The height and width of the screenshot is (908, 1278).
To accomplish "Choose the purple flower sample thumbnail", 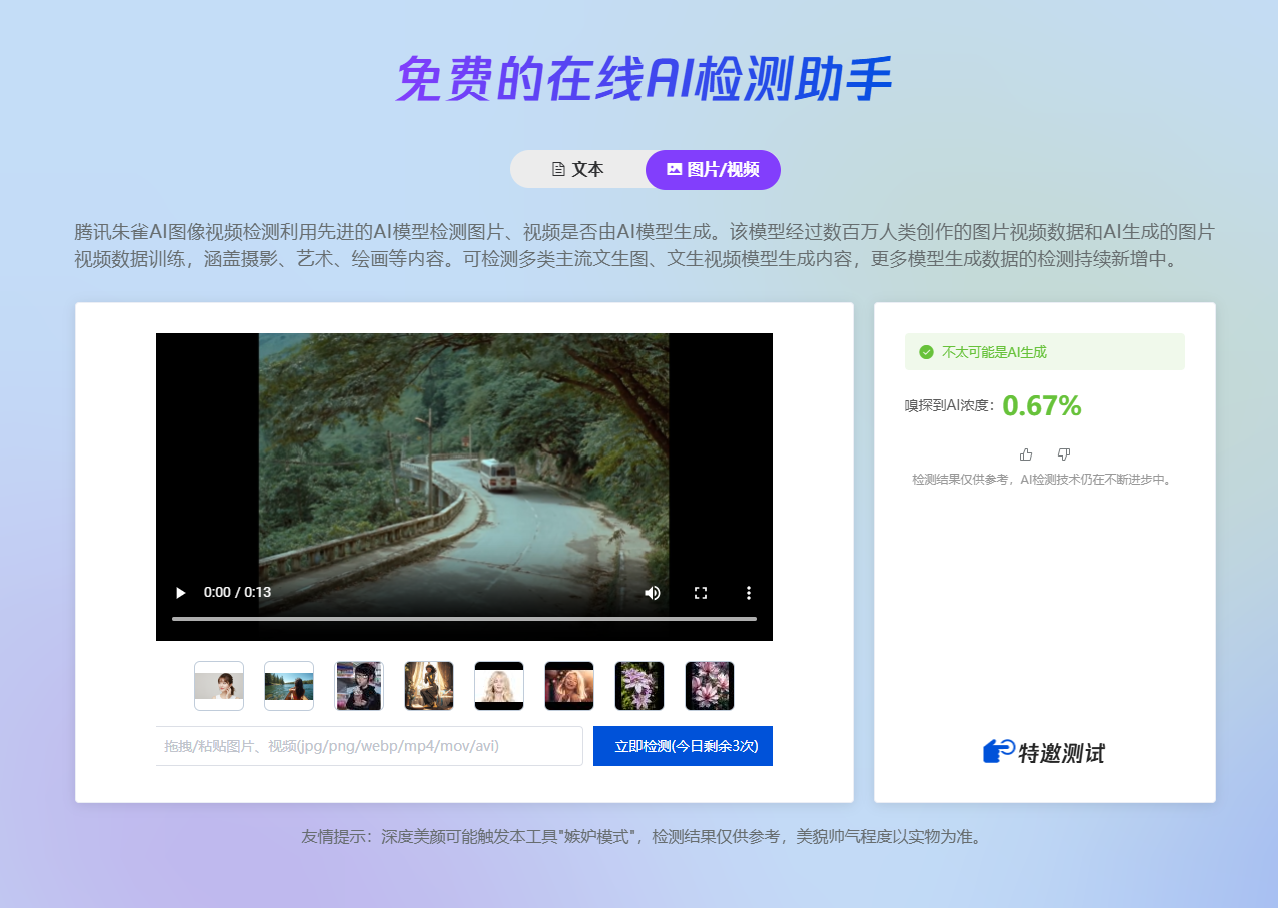I will [639, 686].
